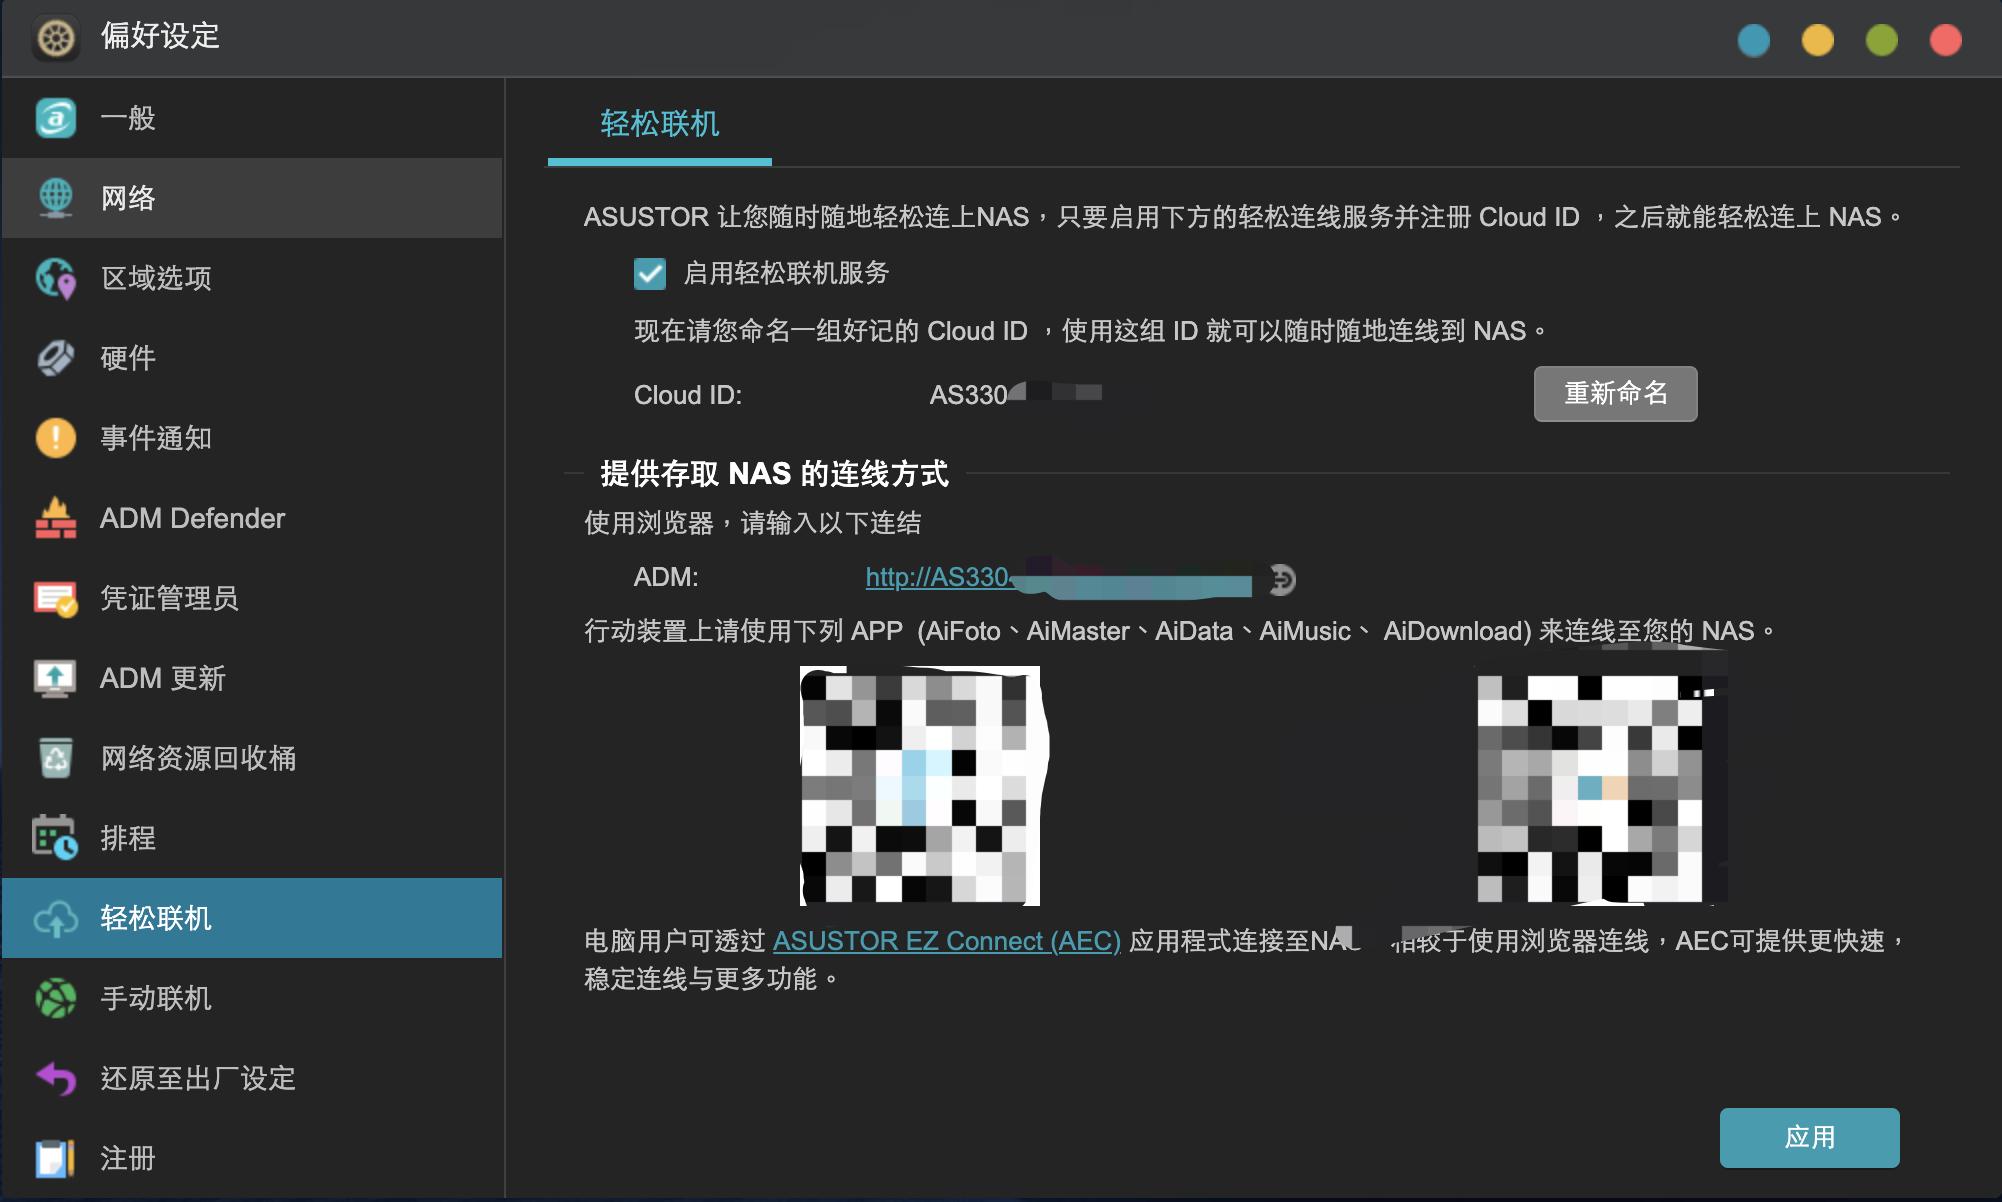Uncheck 启用轻松联机服务 checkbox
This screenshot has width=2002, height=1202.
pyautogui.click(x=650, y=273)
